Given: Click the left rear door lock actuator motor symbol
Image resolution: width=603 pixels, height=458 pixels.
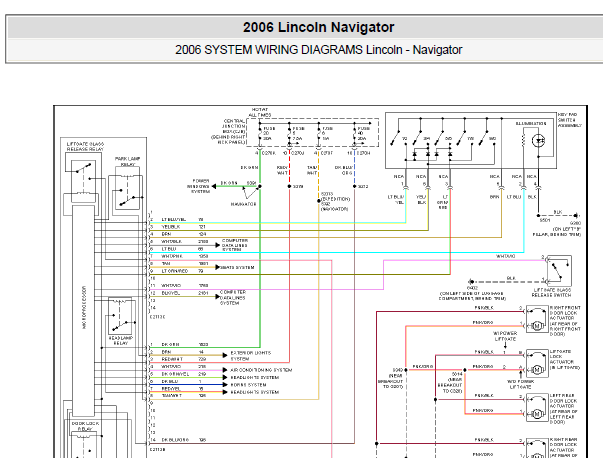Looking at the screenshot, I should (537, 414).
